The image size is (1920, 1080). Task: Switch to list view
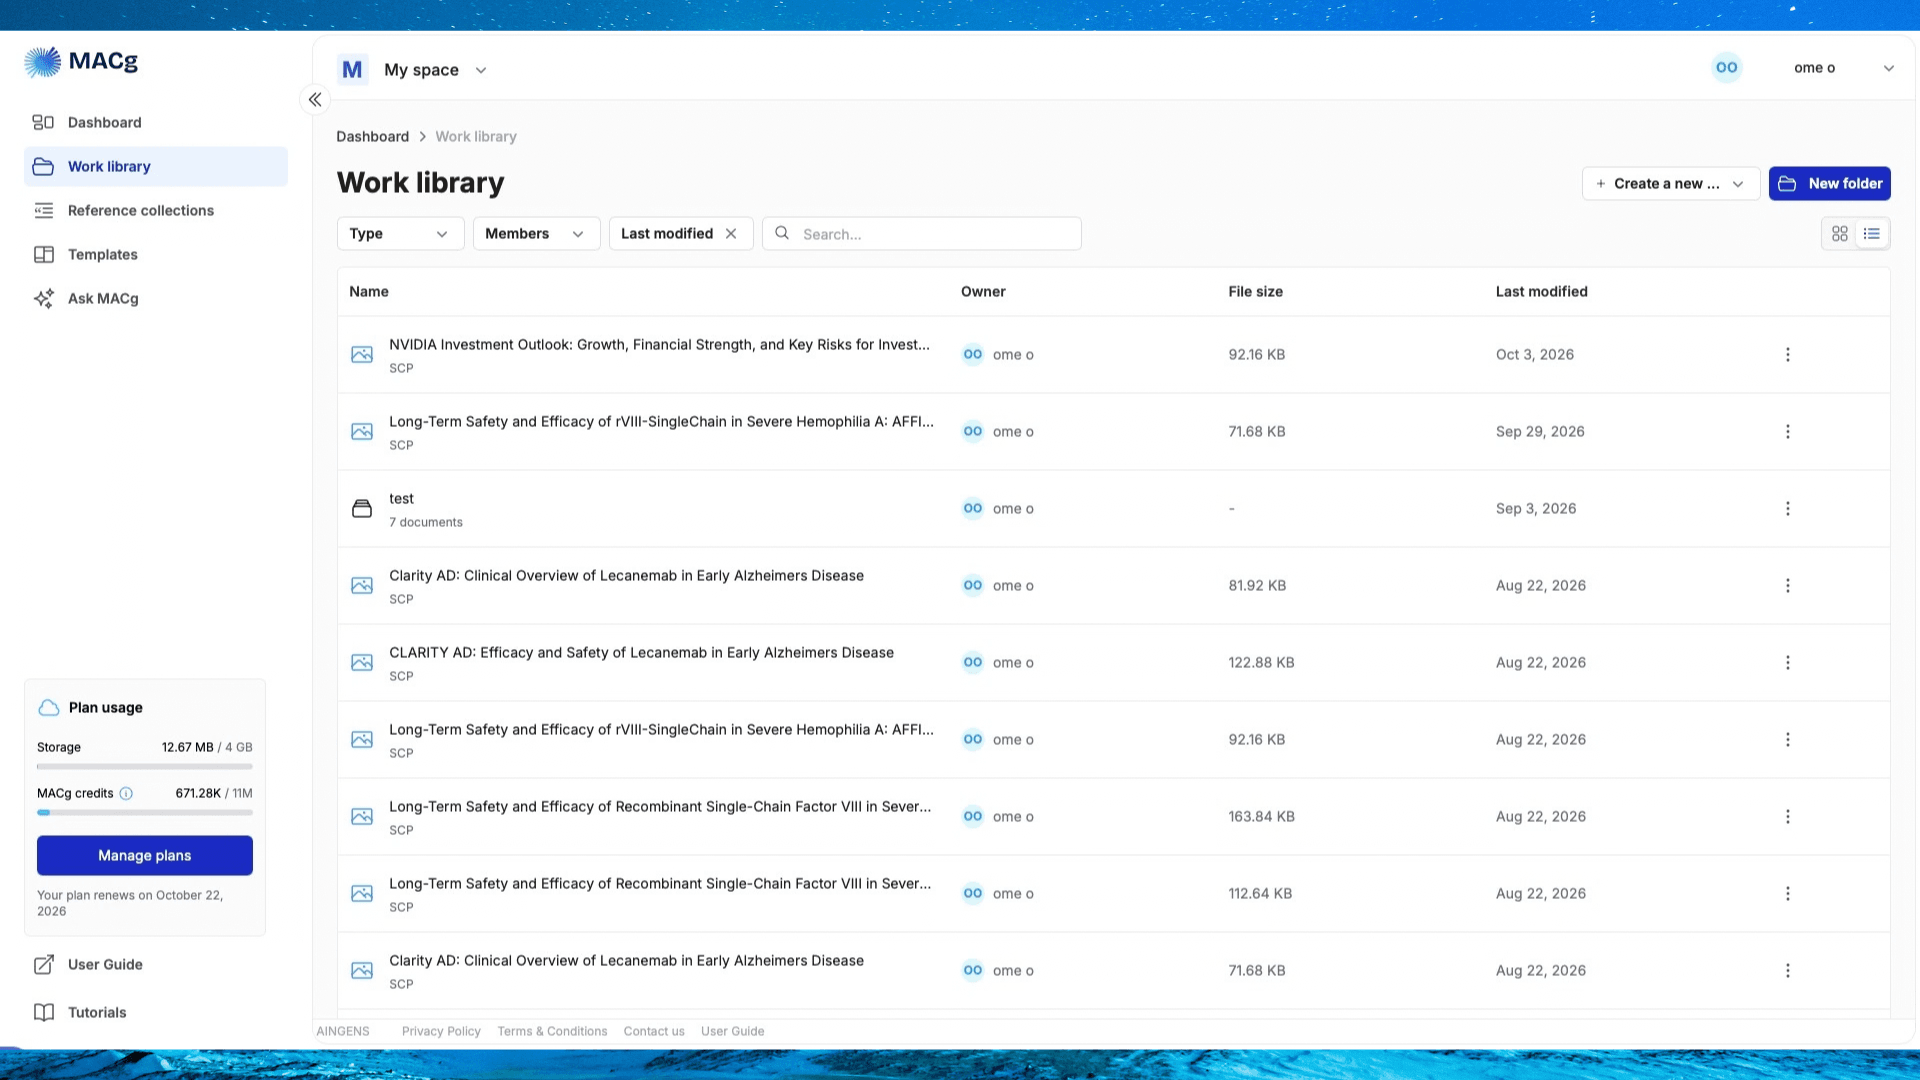coord(1871,233)
